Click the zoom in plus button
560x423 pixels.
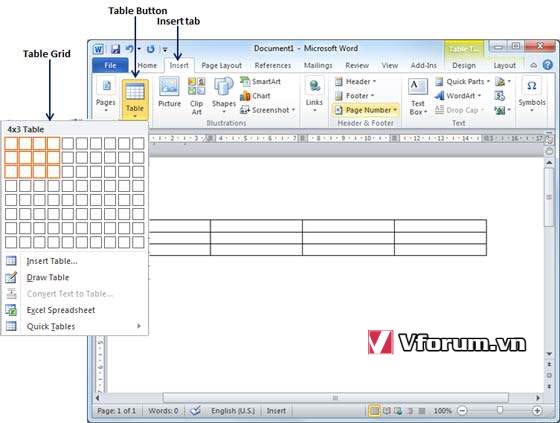tap(537, 411)
